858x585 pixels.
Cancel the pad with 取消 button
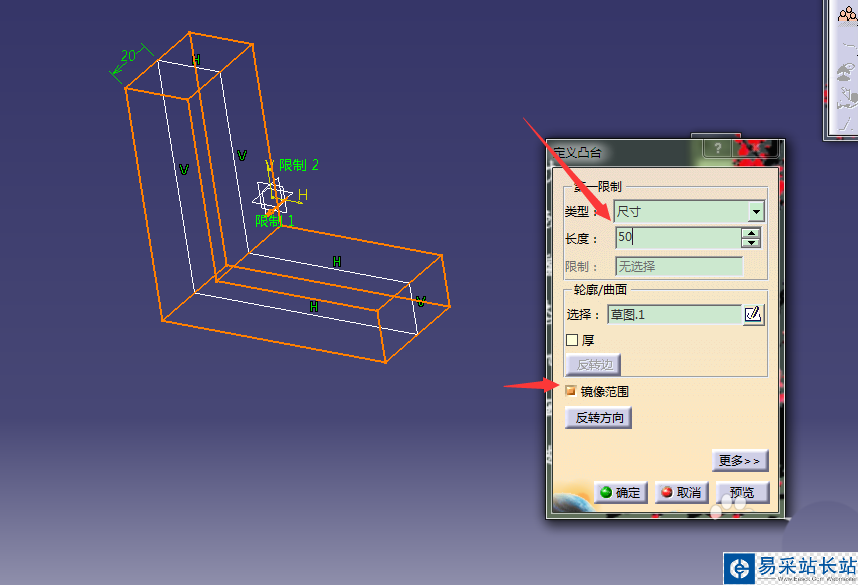click(x=682, y=493)
